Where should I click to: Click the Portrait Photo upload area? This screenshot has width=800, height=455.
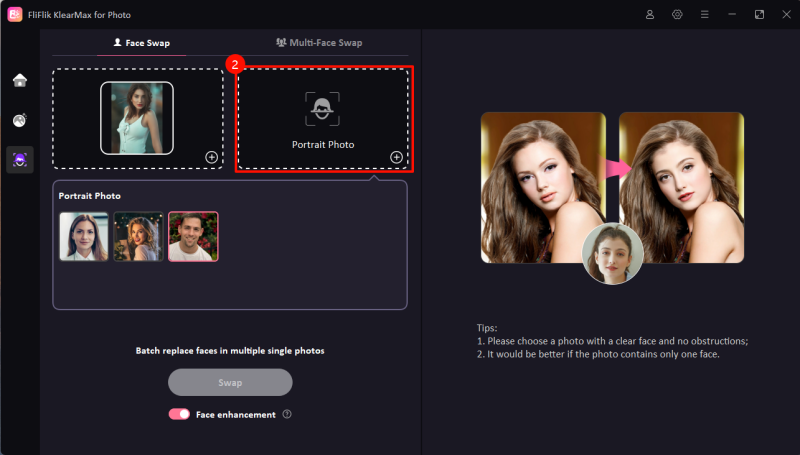[323, 118]
